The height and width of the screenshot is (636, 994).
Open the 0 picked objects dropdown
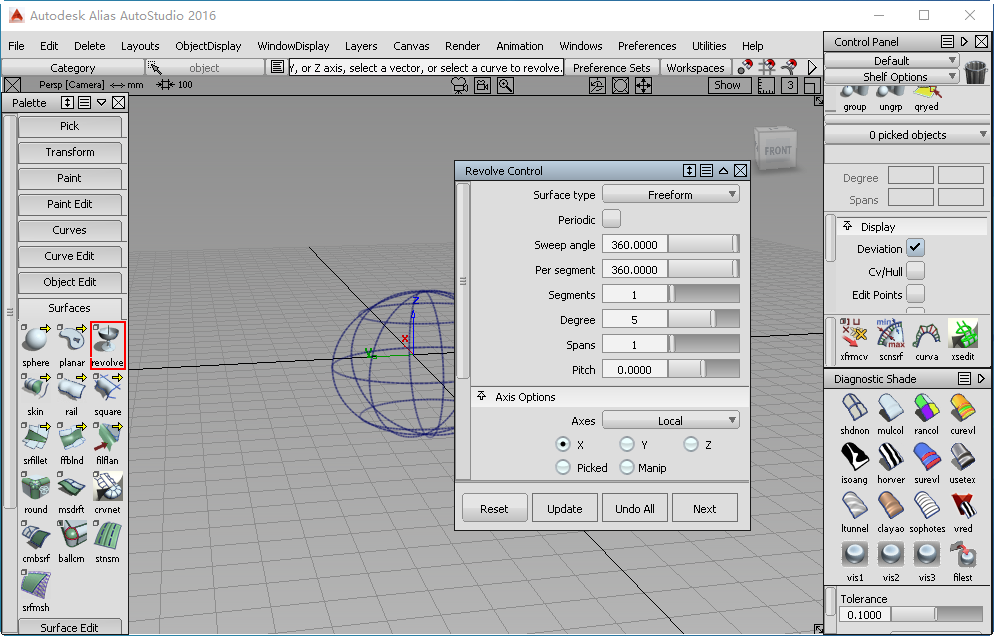pyautogui.click(x=907, y=134)
